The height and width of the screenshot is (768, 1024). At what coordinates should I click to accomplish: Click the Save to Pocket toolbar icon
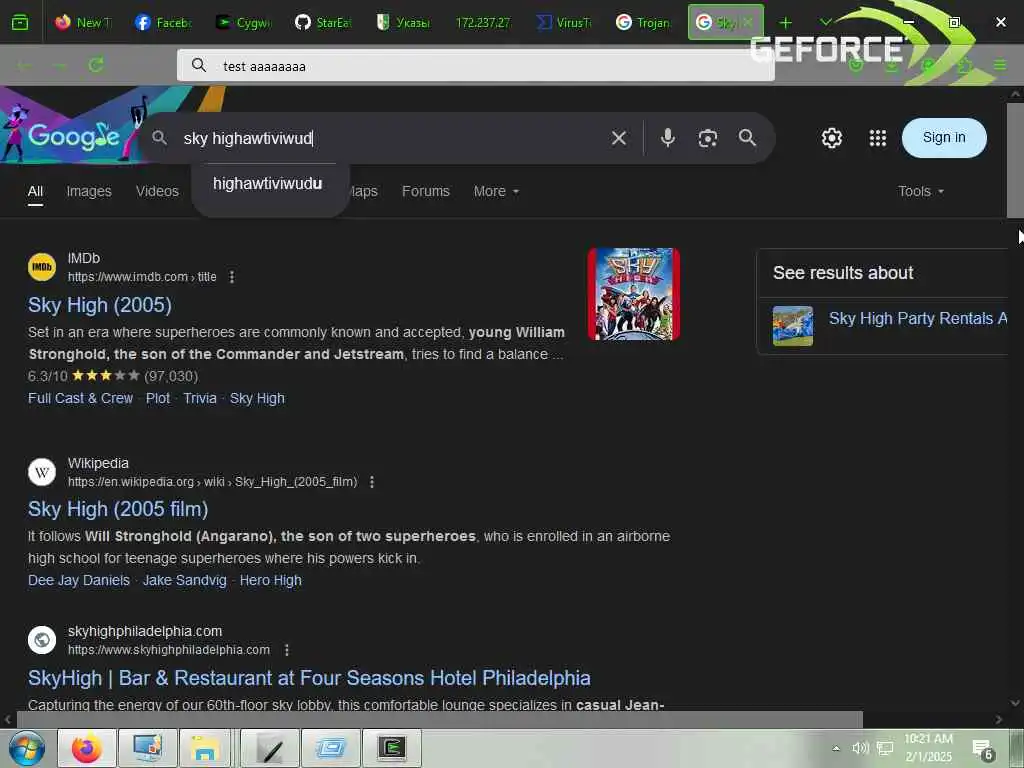coord(856,65)
